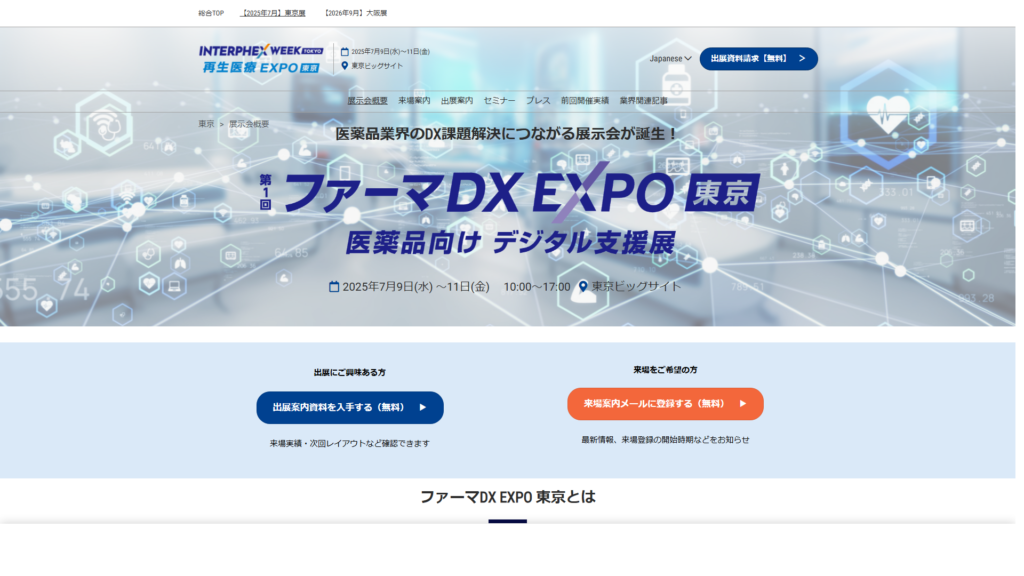Screen dimensions: 1024x576
Task: Click the 出展資料請求【無料】 button
Action: [x=758, y=59]
